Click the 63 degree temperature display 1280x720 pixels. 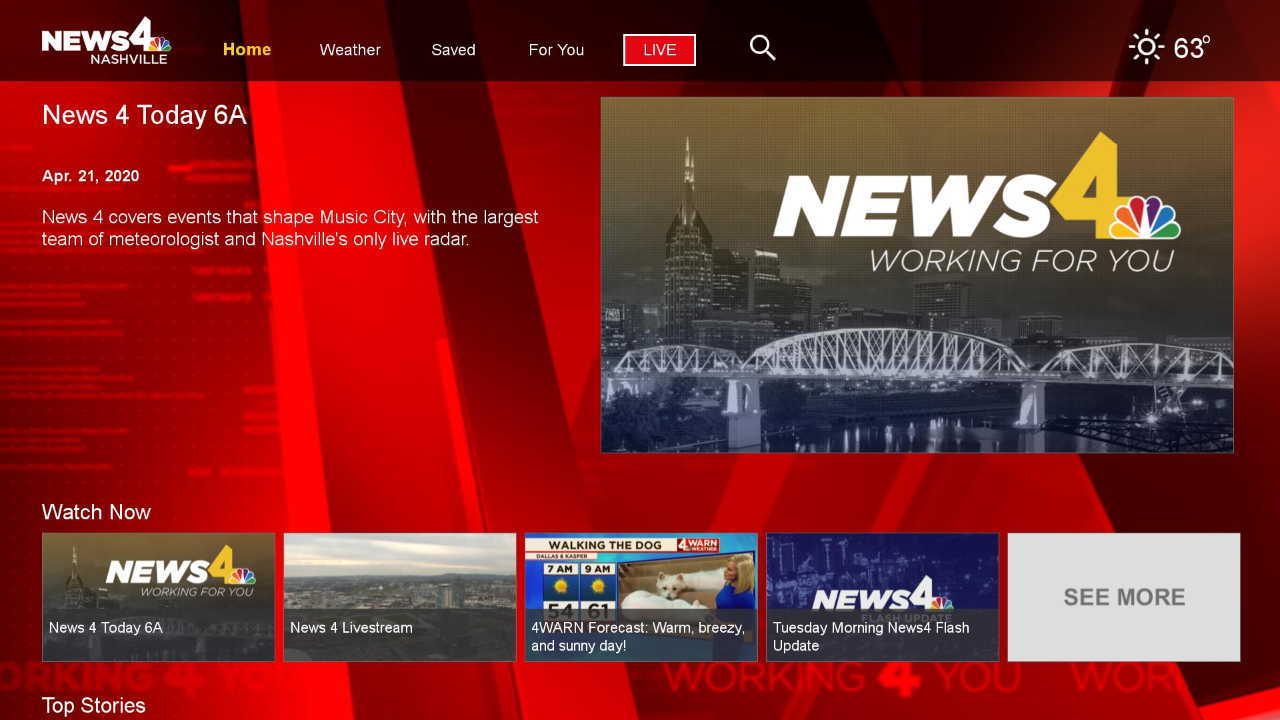[x=1190, y=46]
